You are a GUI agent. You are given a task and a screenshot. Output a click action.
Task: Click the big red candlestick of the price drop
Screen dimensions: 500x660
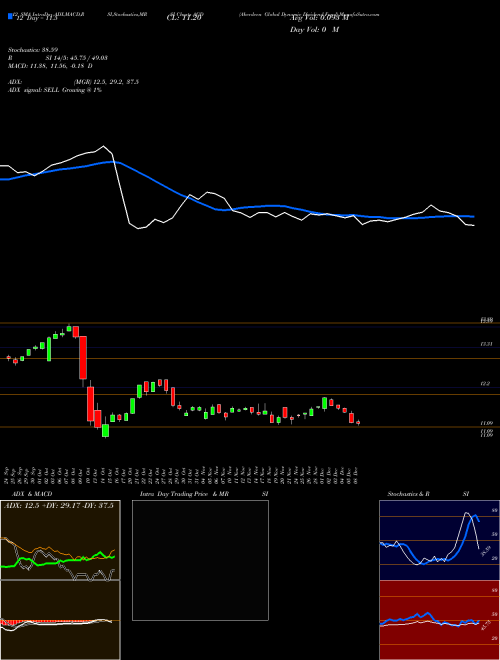pos(83,357)
